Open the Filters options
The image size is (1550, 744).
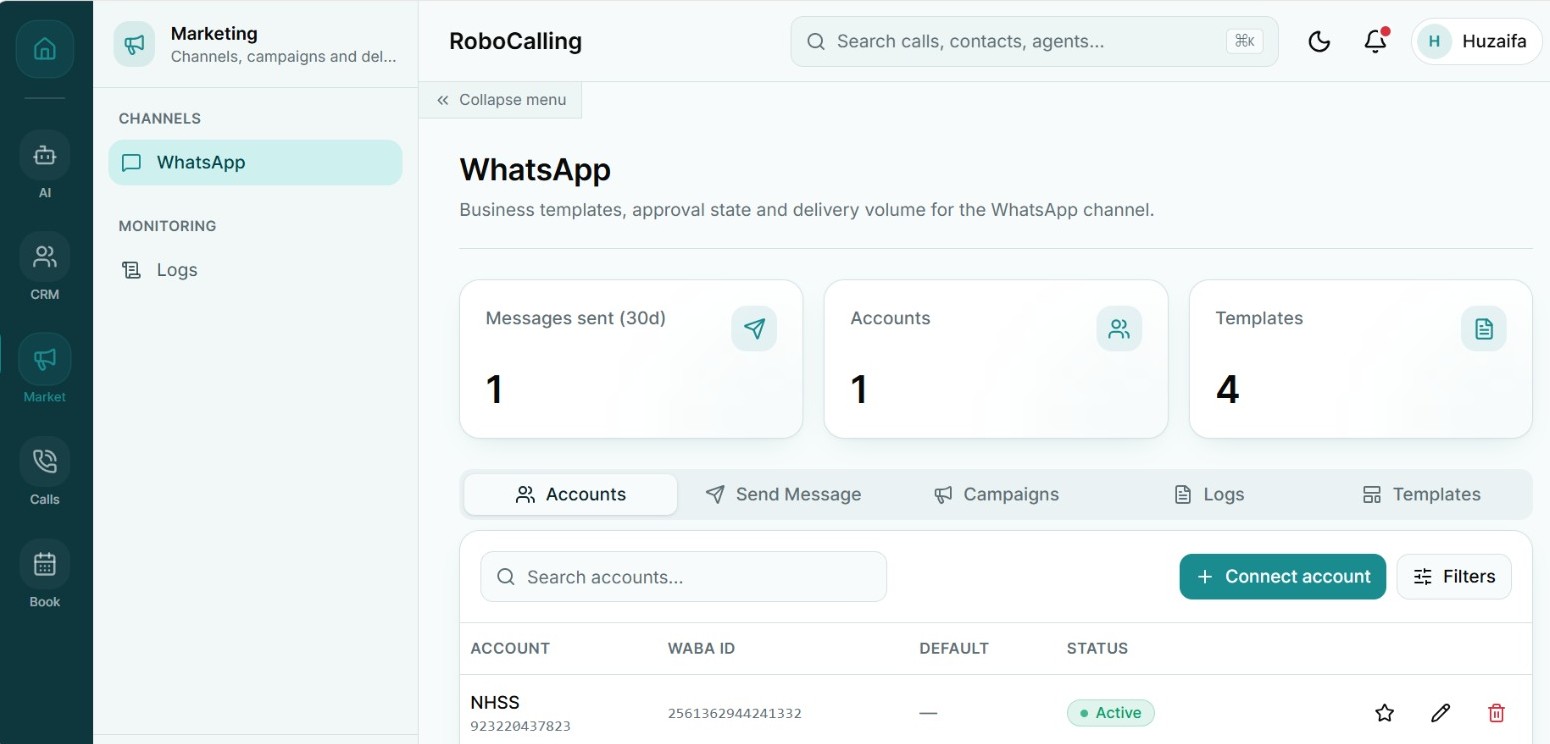pyautogui.click(x=1454, y=577)
